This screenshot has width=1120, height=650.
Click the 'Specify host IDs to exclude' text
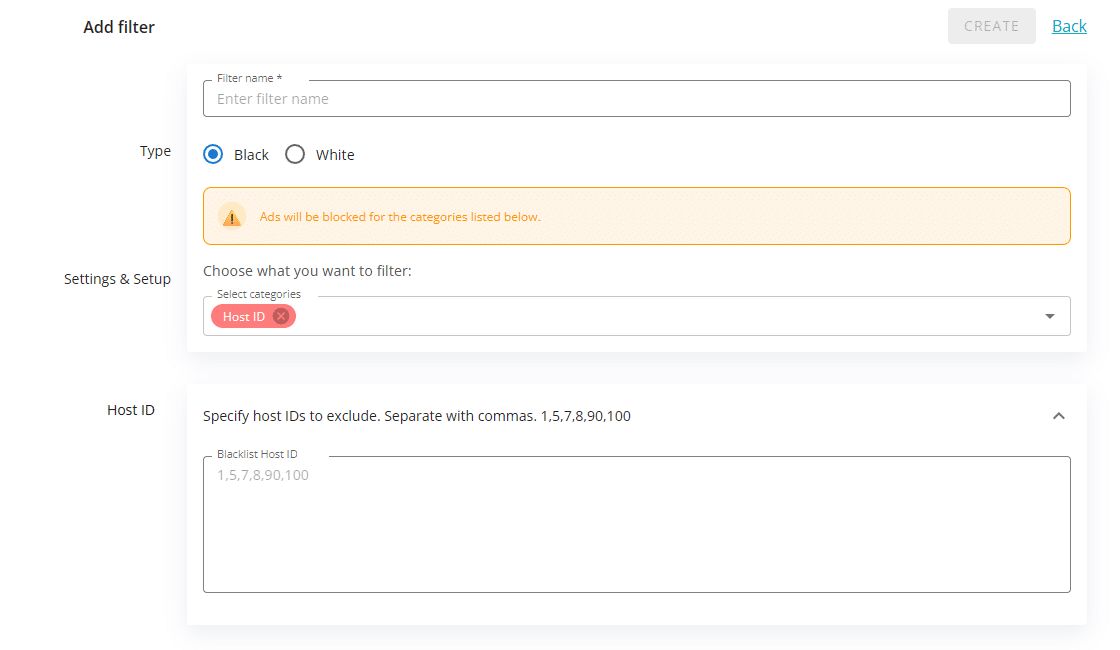416,416
